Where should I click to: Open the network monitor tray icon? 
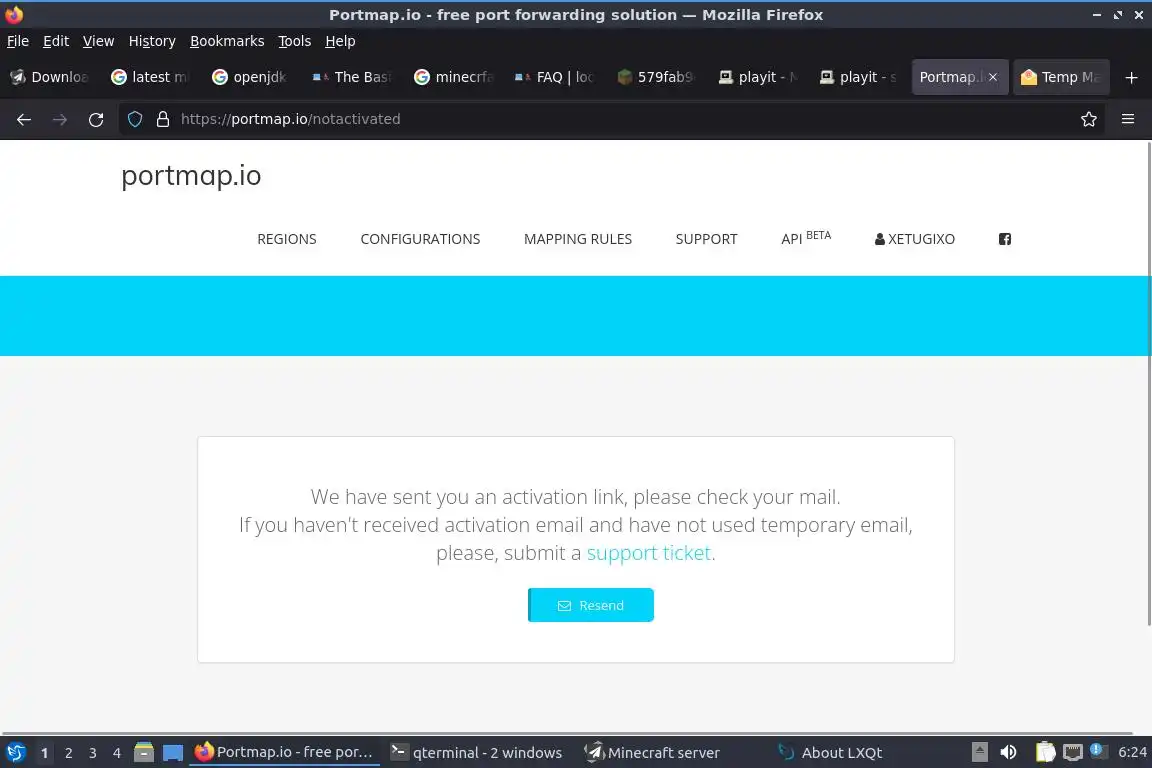[x=1073, y=753]
